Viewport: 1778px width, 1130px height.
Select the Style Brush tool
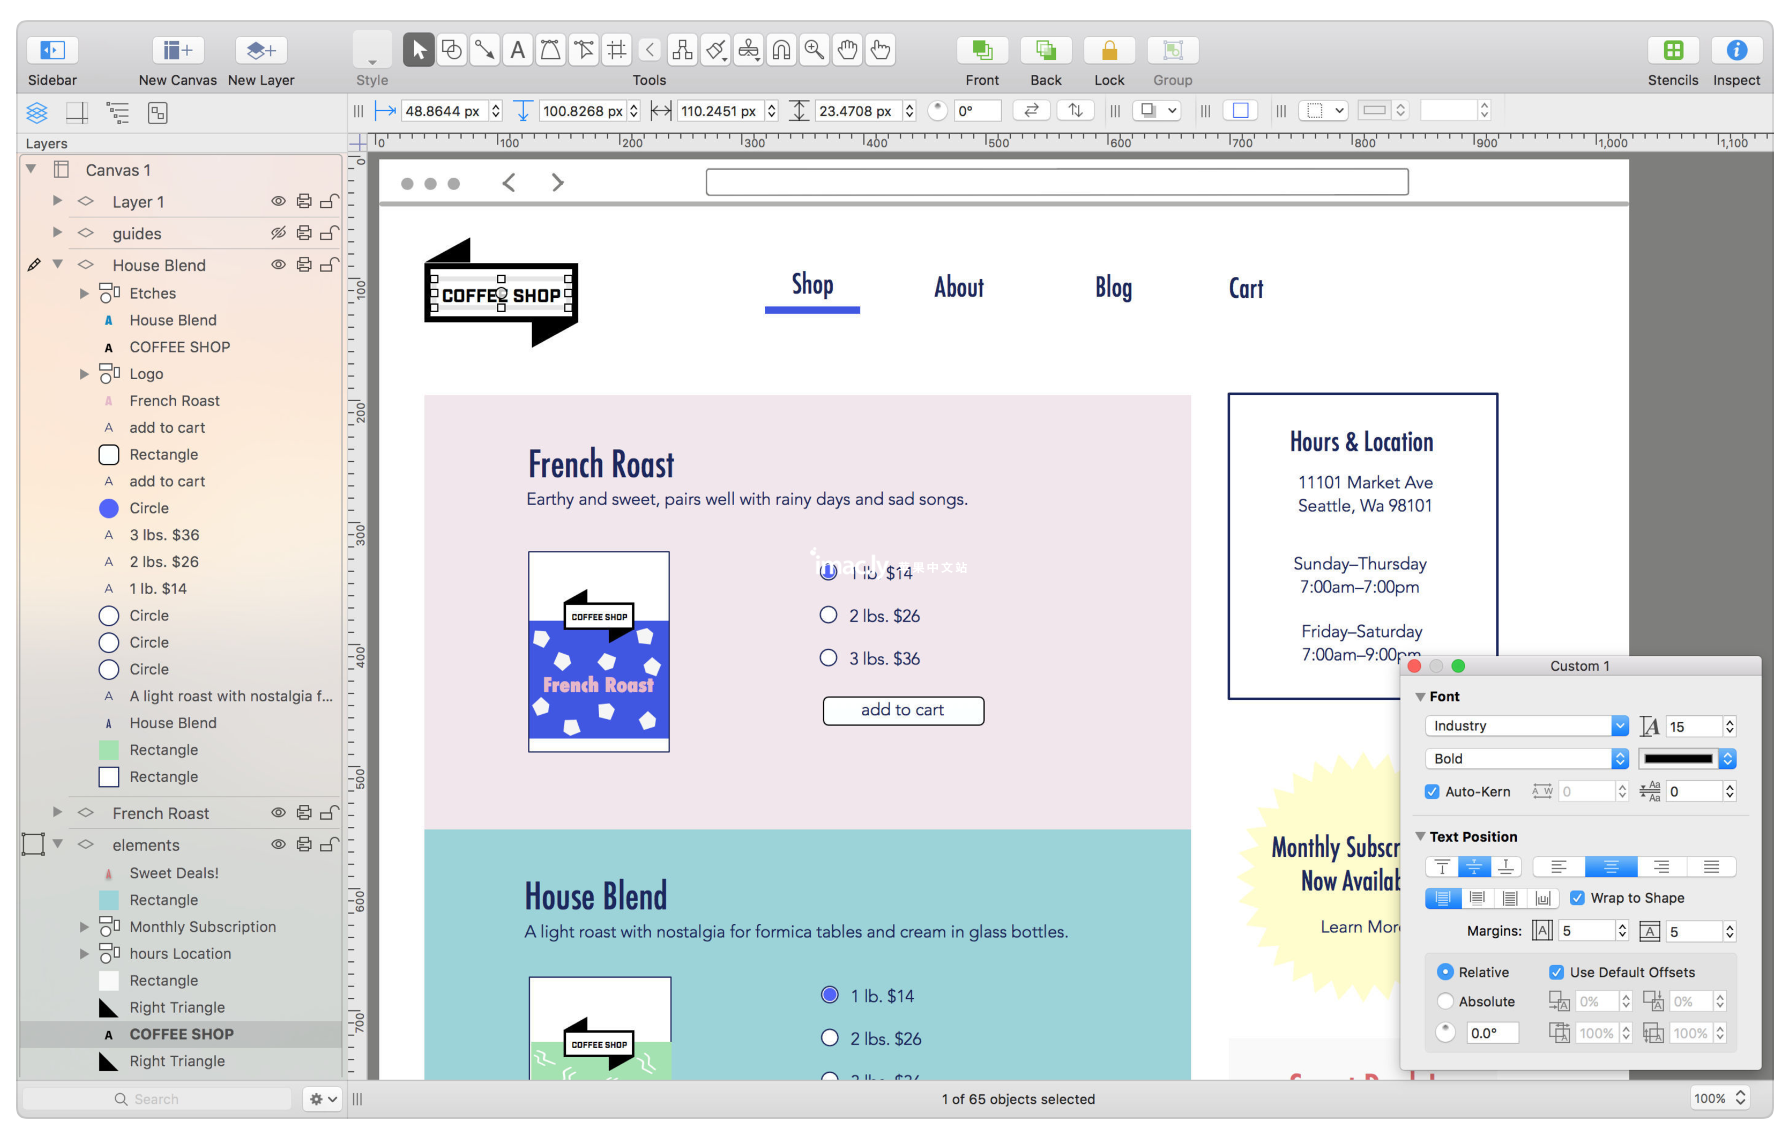point(716,50)
